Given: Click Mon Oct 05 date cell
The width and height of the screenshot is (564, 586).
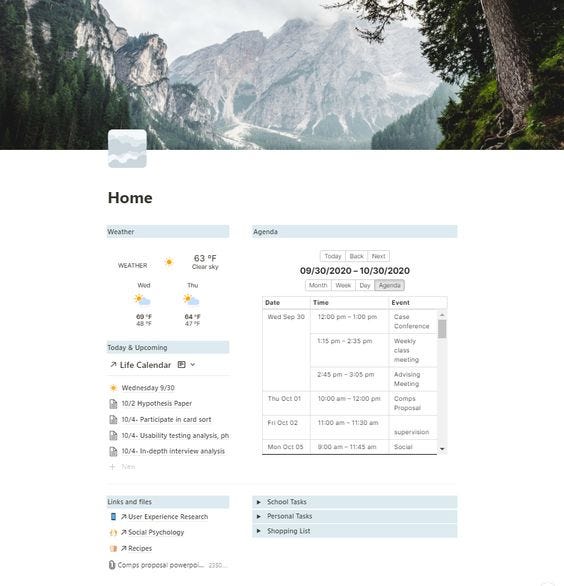Looking at the screenshot, I should pos(285,447).
